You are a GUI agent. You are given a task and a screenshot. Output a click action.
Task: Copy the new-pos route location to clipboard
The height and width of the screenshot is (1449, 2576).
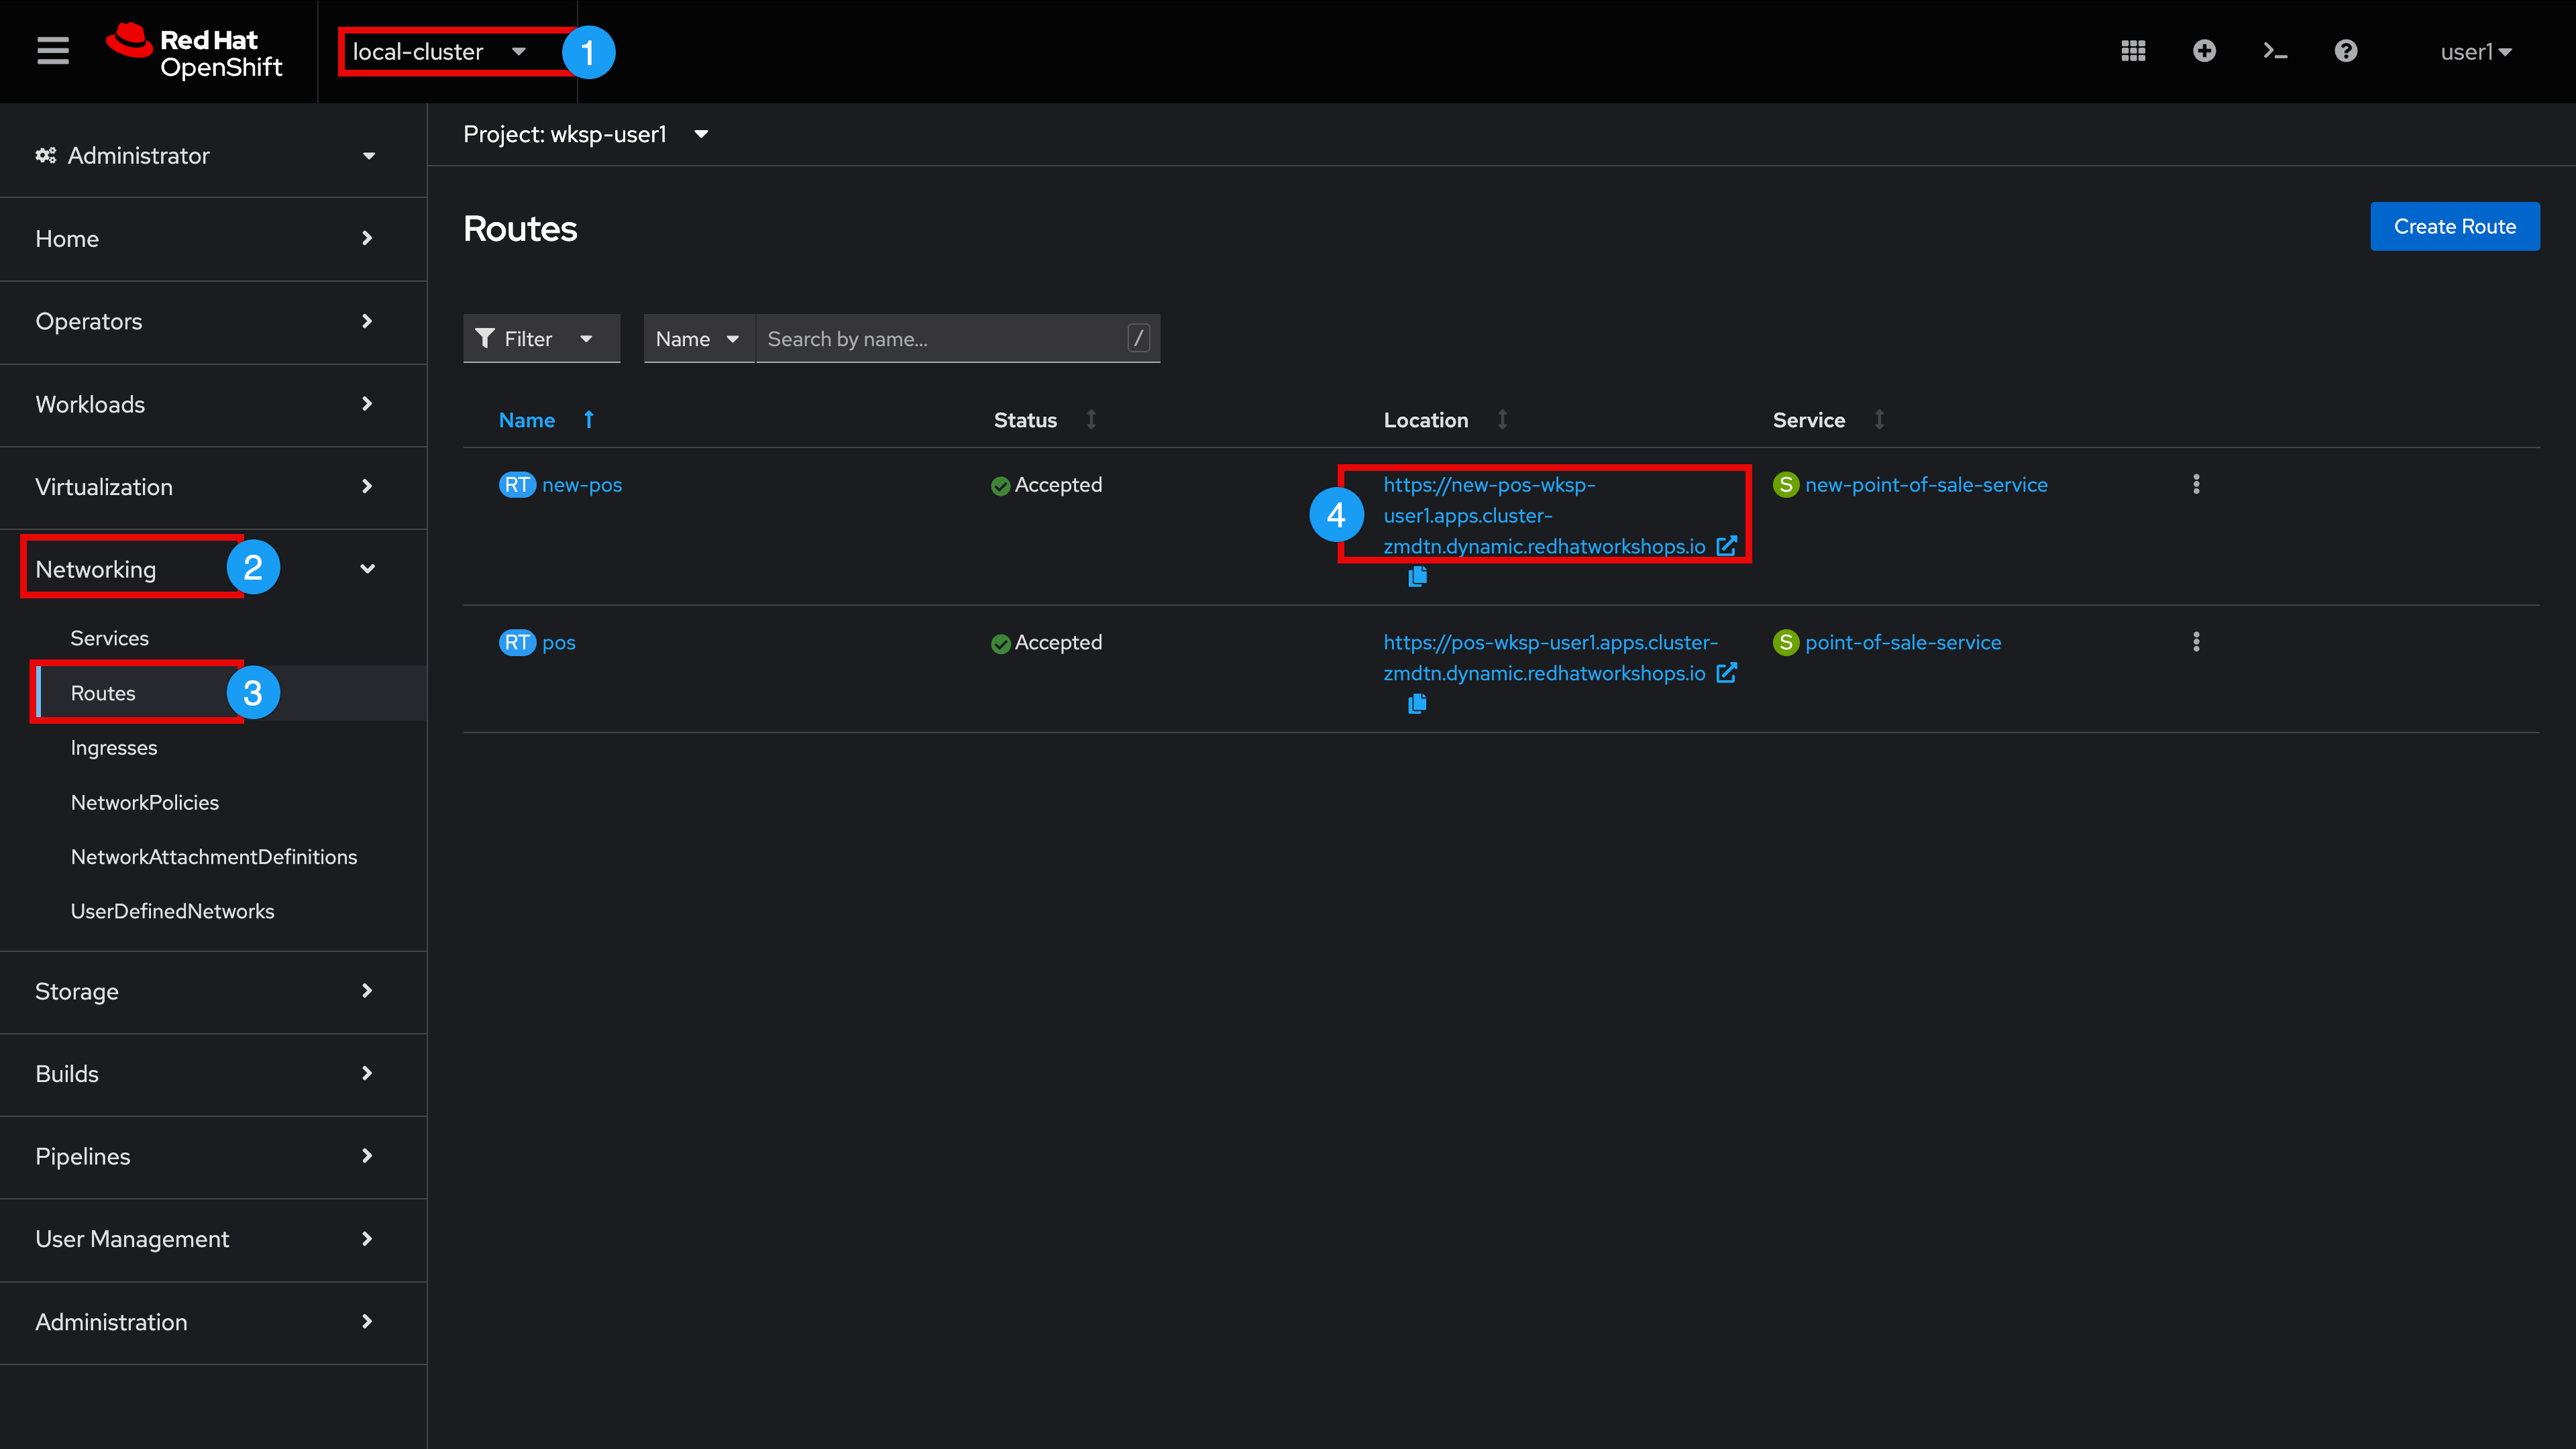pos(1417,576)
